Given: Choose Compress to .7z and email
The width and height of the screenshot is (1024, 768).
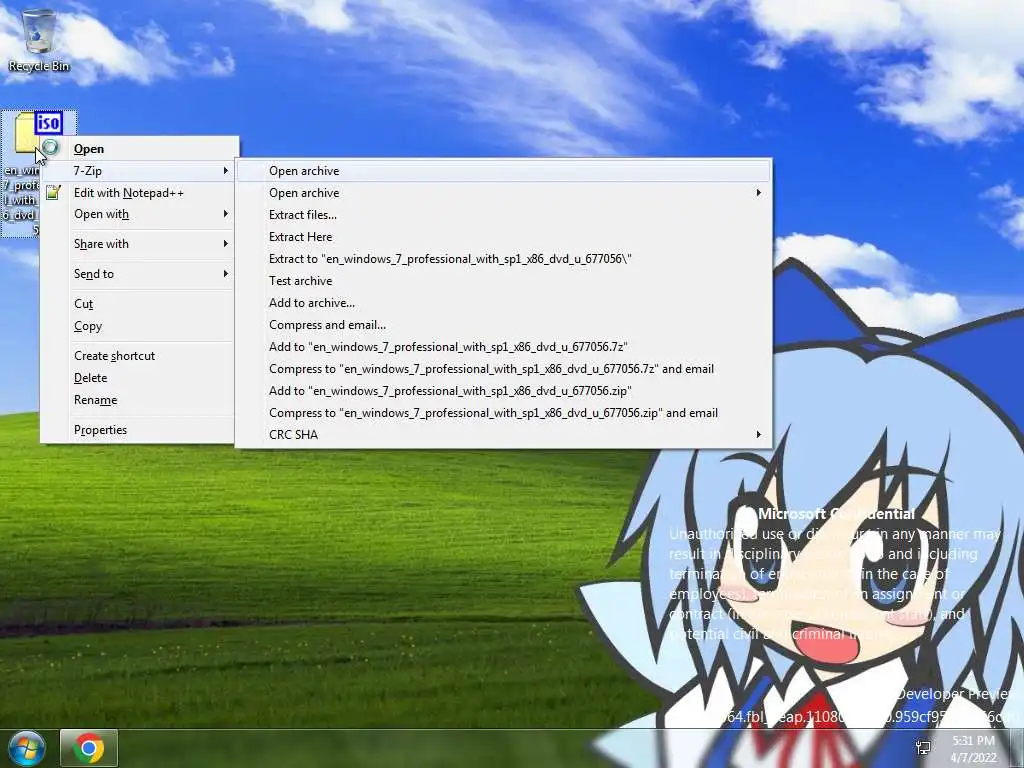Looking at the screenshot, I should pyautogui.click(x=503, y=369).
